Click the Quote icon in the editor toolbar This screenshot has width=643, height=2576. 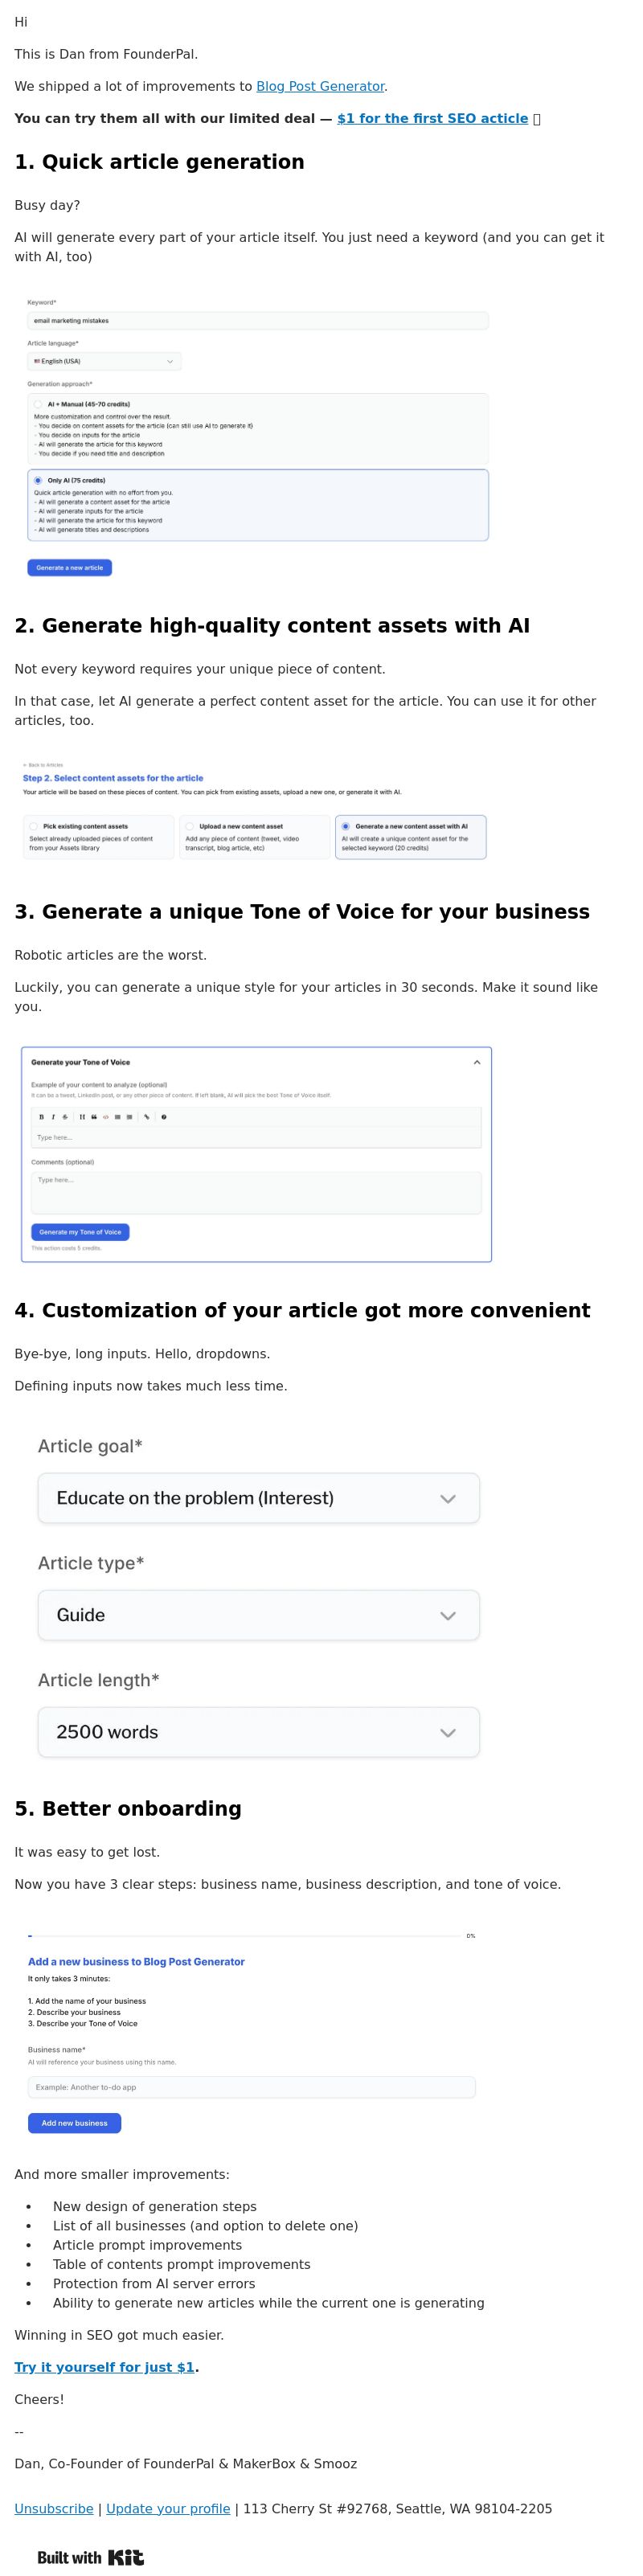(x=94, y=1117)
